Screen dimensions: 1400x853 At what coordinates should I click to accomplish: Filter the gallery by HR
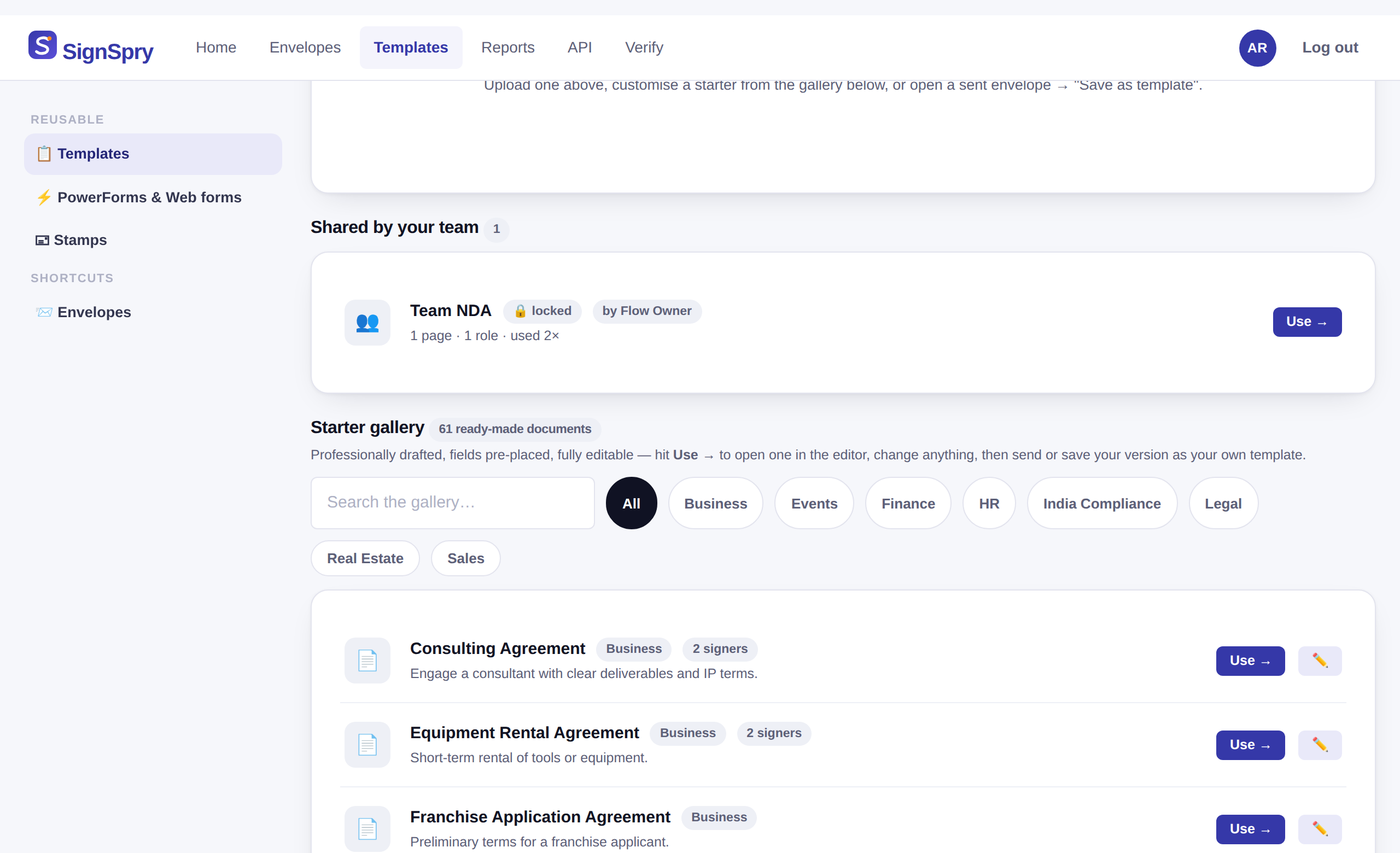(989, 503)
